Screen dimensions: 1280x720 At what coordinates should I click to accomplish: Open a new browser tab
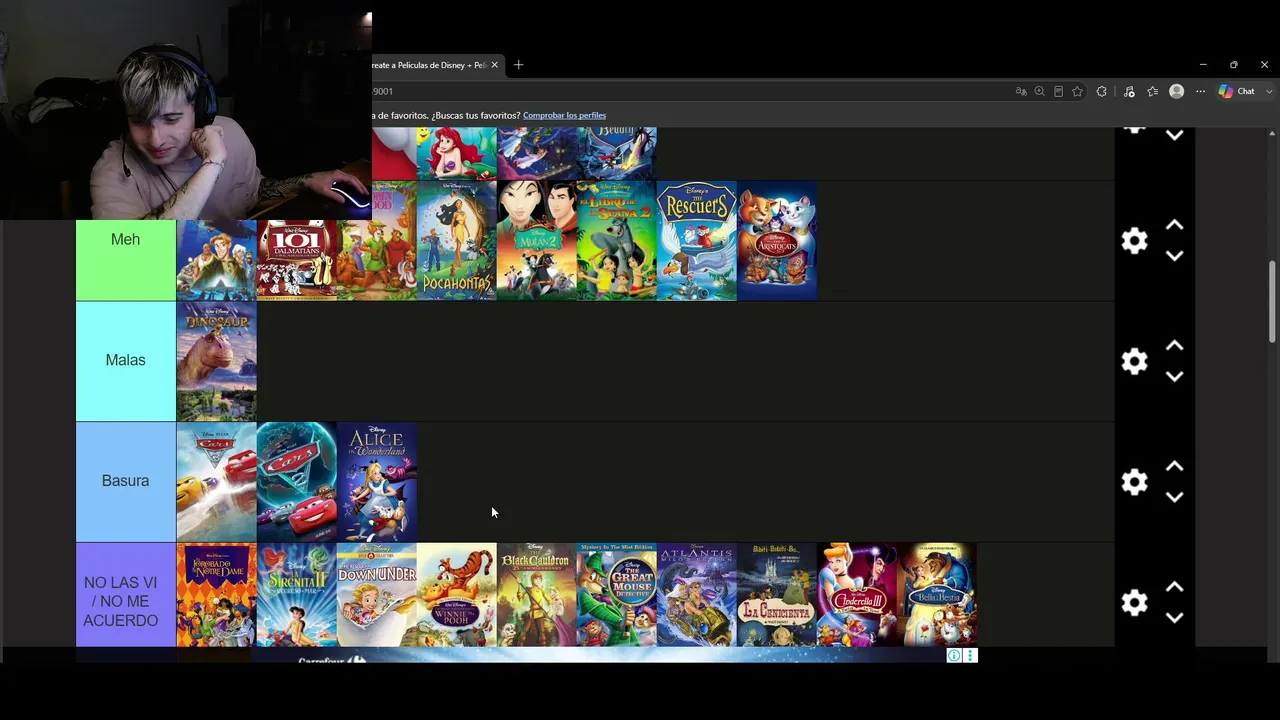pos(518,65)
